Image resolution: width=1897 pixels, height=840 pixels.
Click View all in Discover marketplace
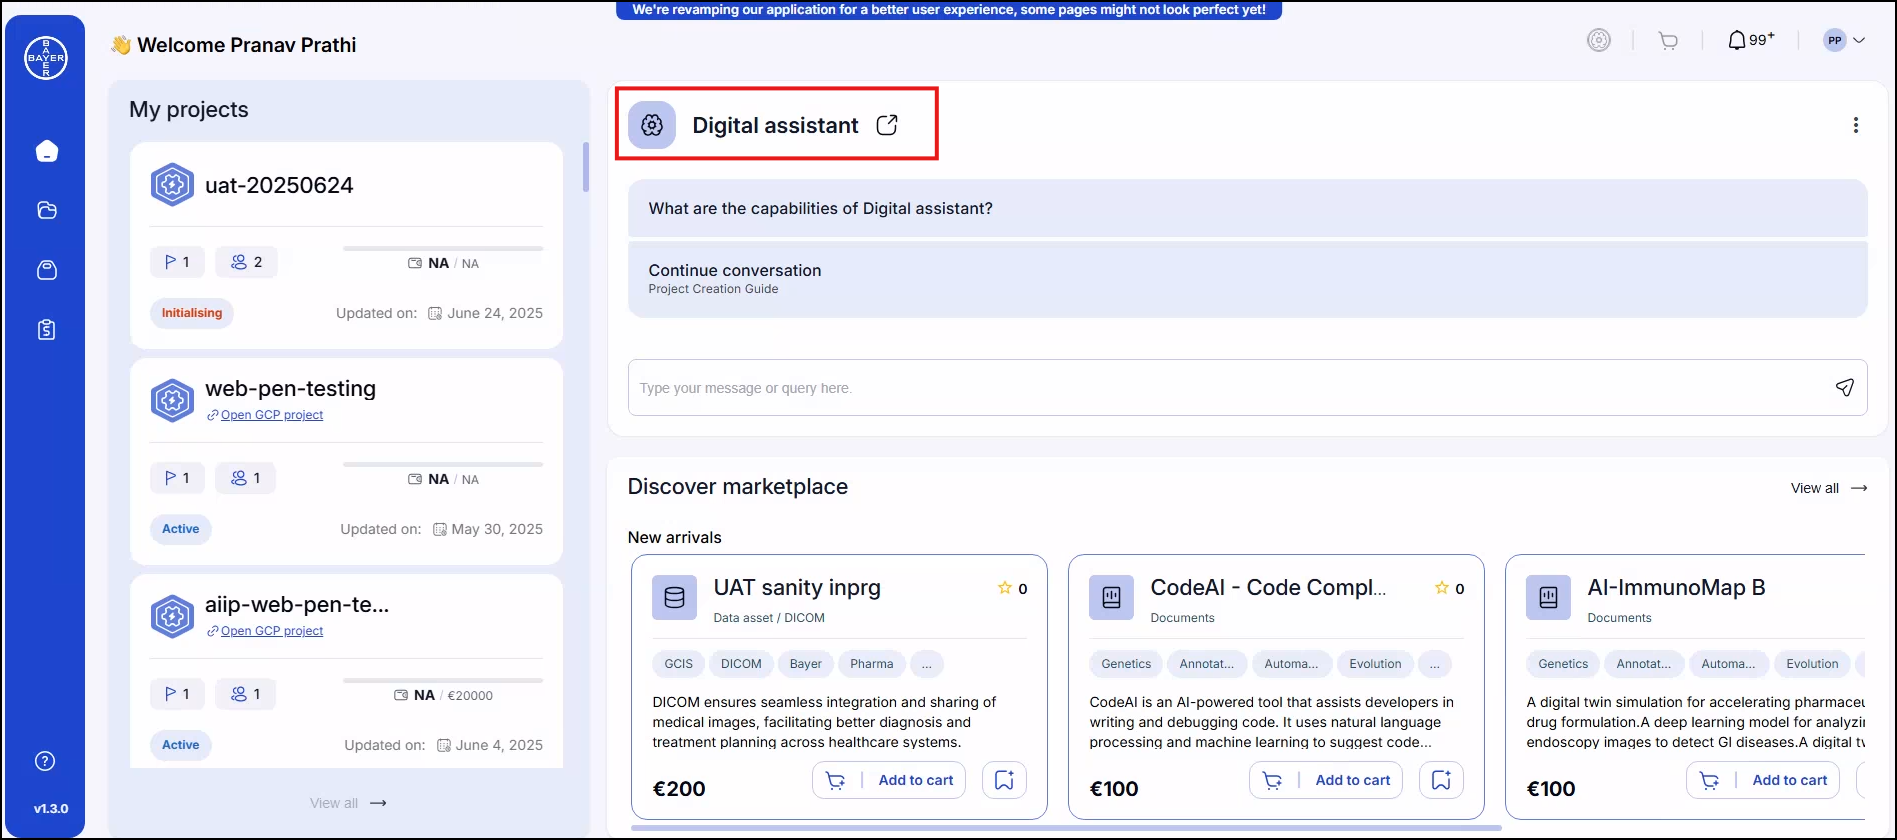pos(1828,488)
